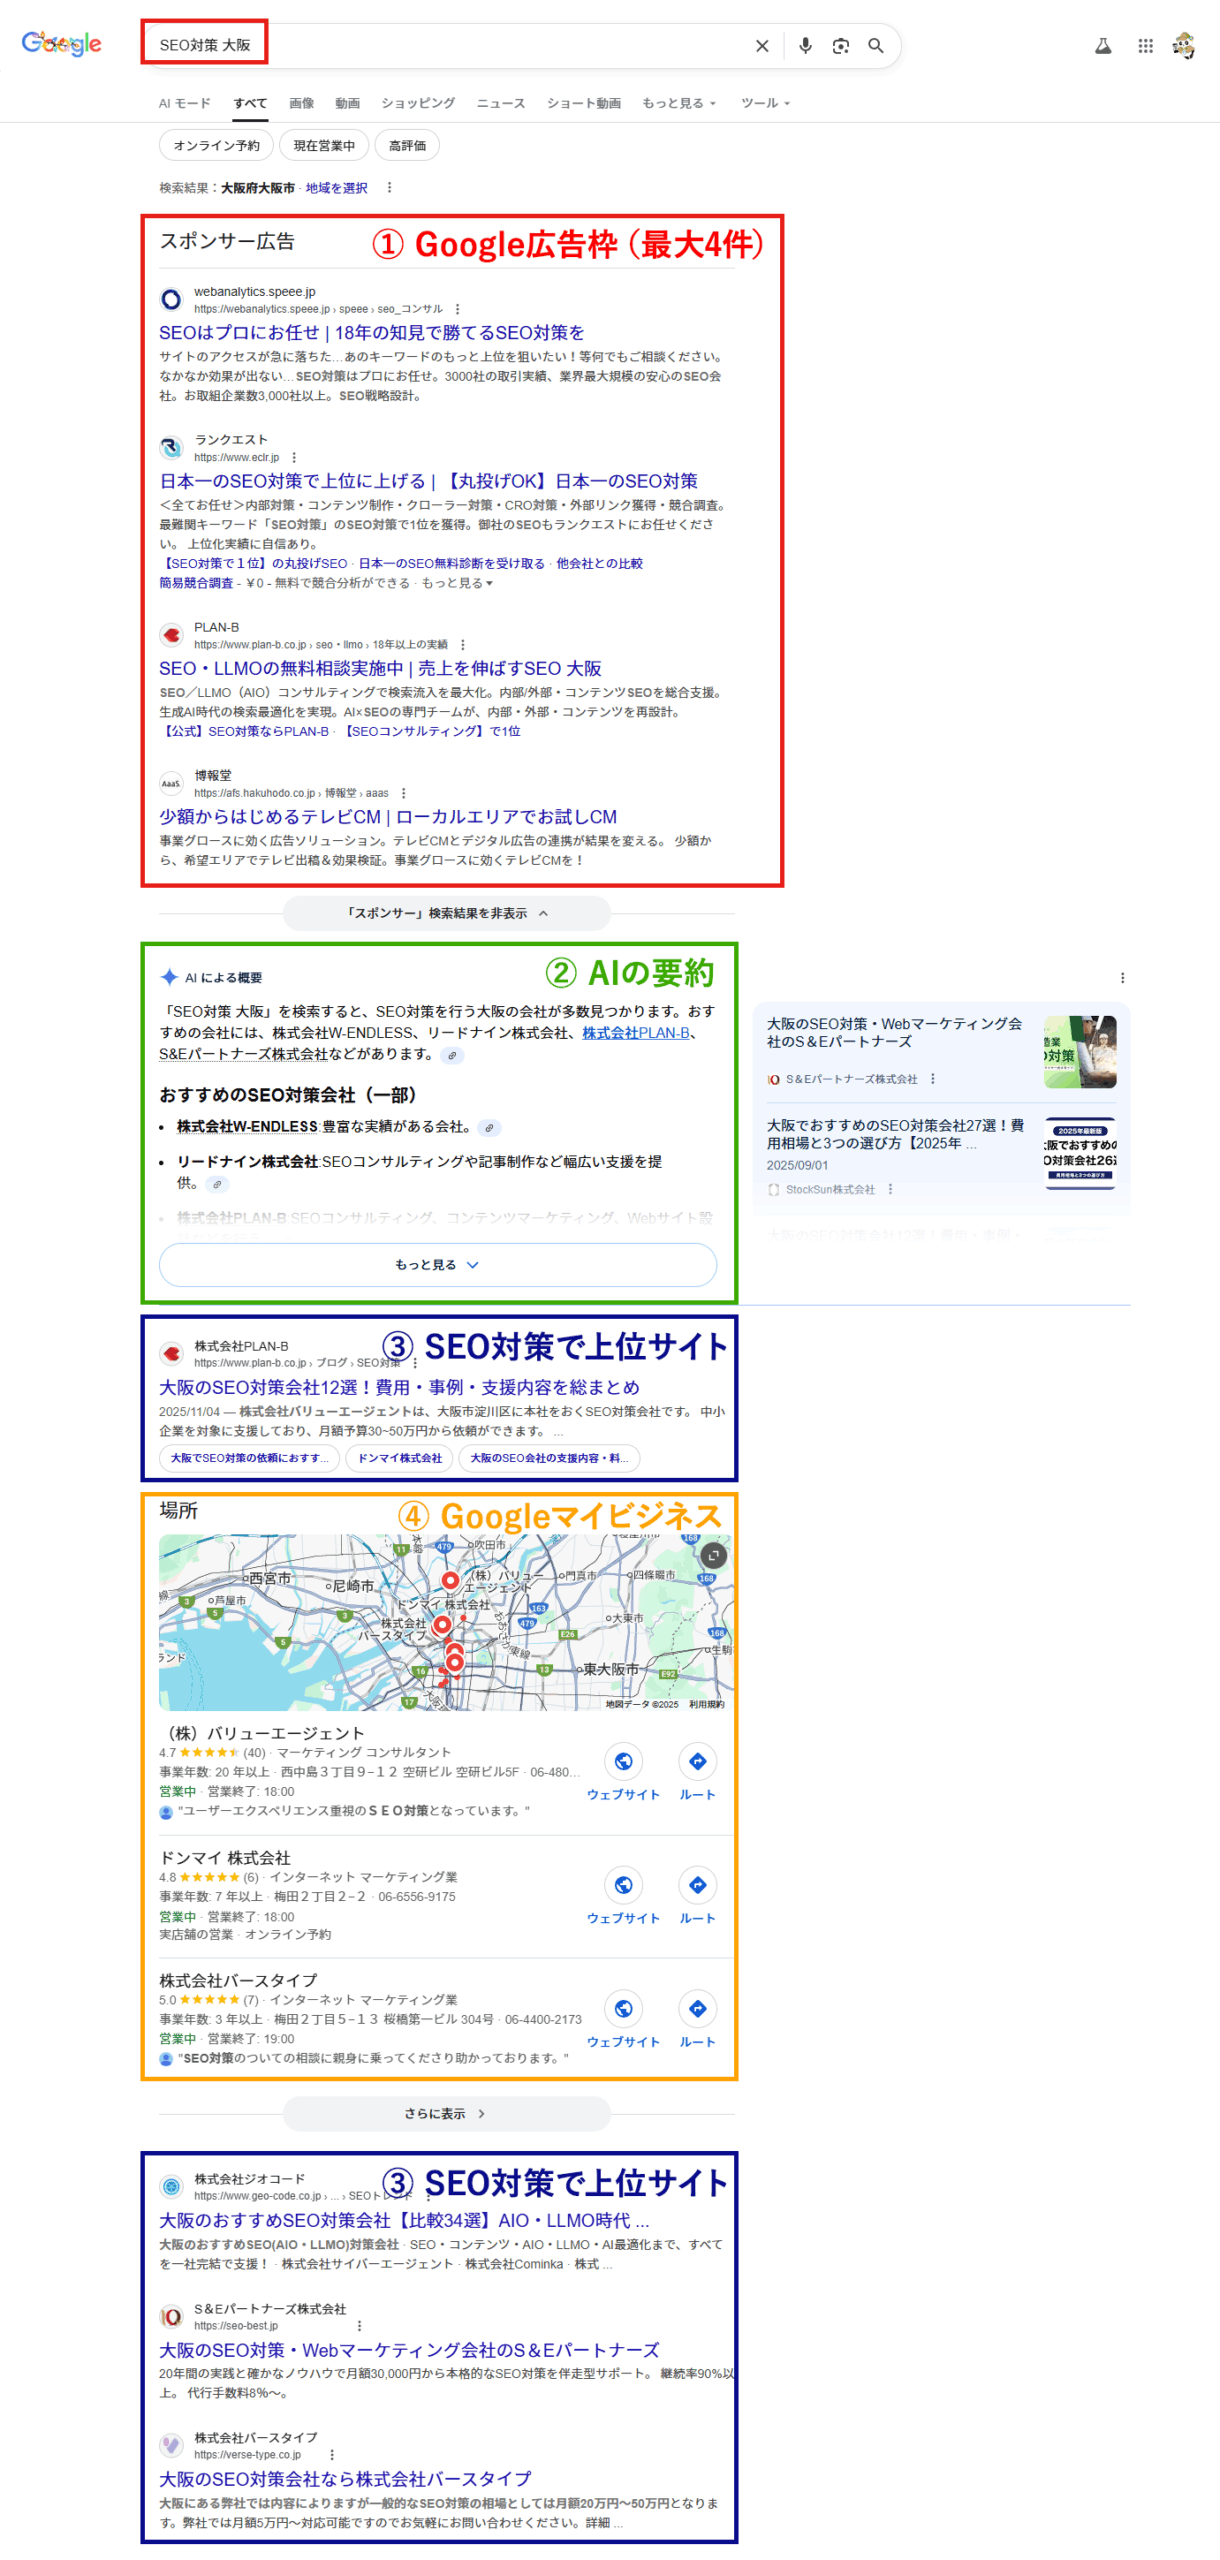Click the voice search microphone icon
This screenshot has width=1220, height=2560.
click(x=805, y=46)
